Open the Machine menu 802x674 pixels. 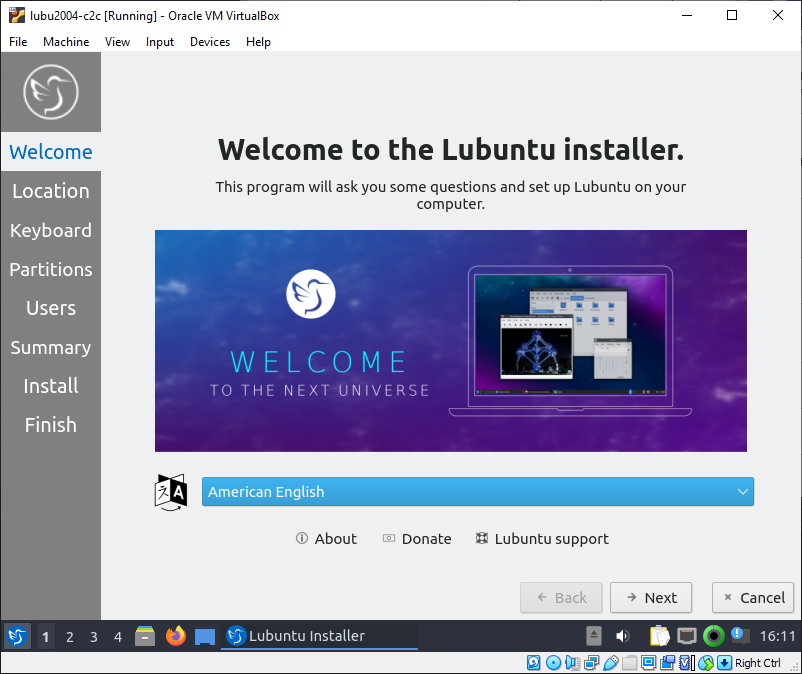[x=66, y=42]
